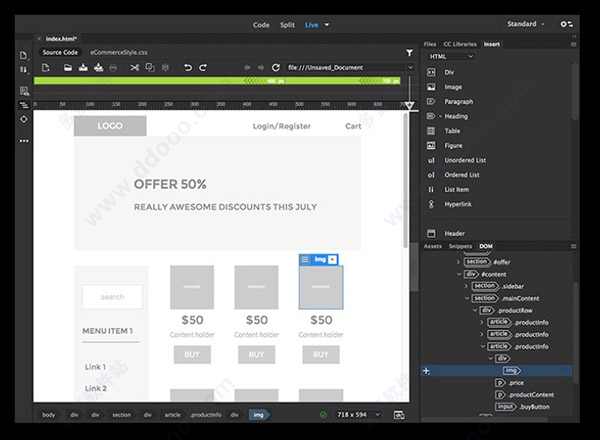Expand the section .sidebar node
The image size is (600, 440).
[466, 286]
